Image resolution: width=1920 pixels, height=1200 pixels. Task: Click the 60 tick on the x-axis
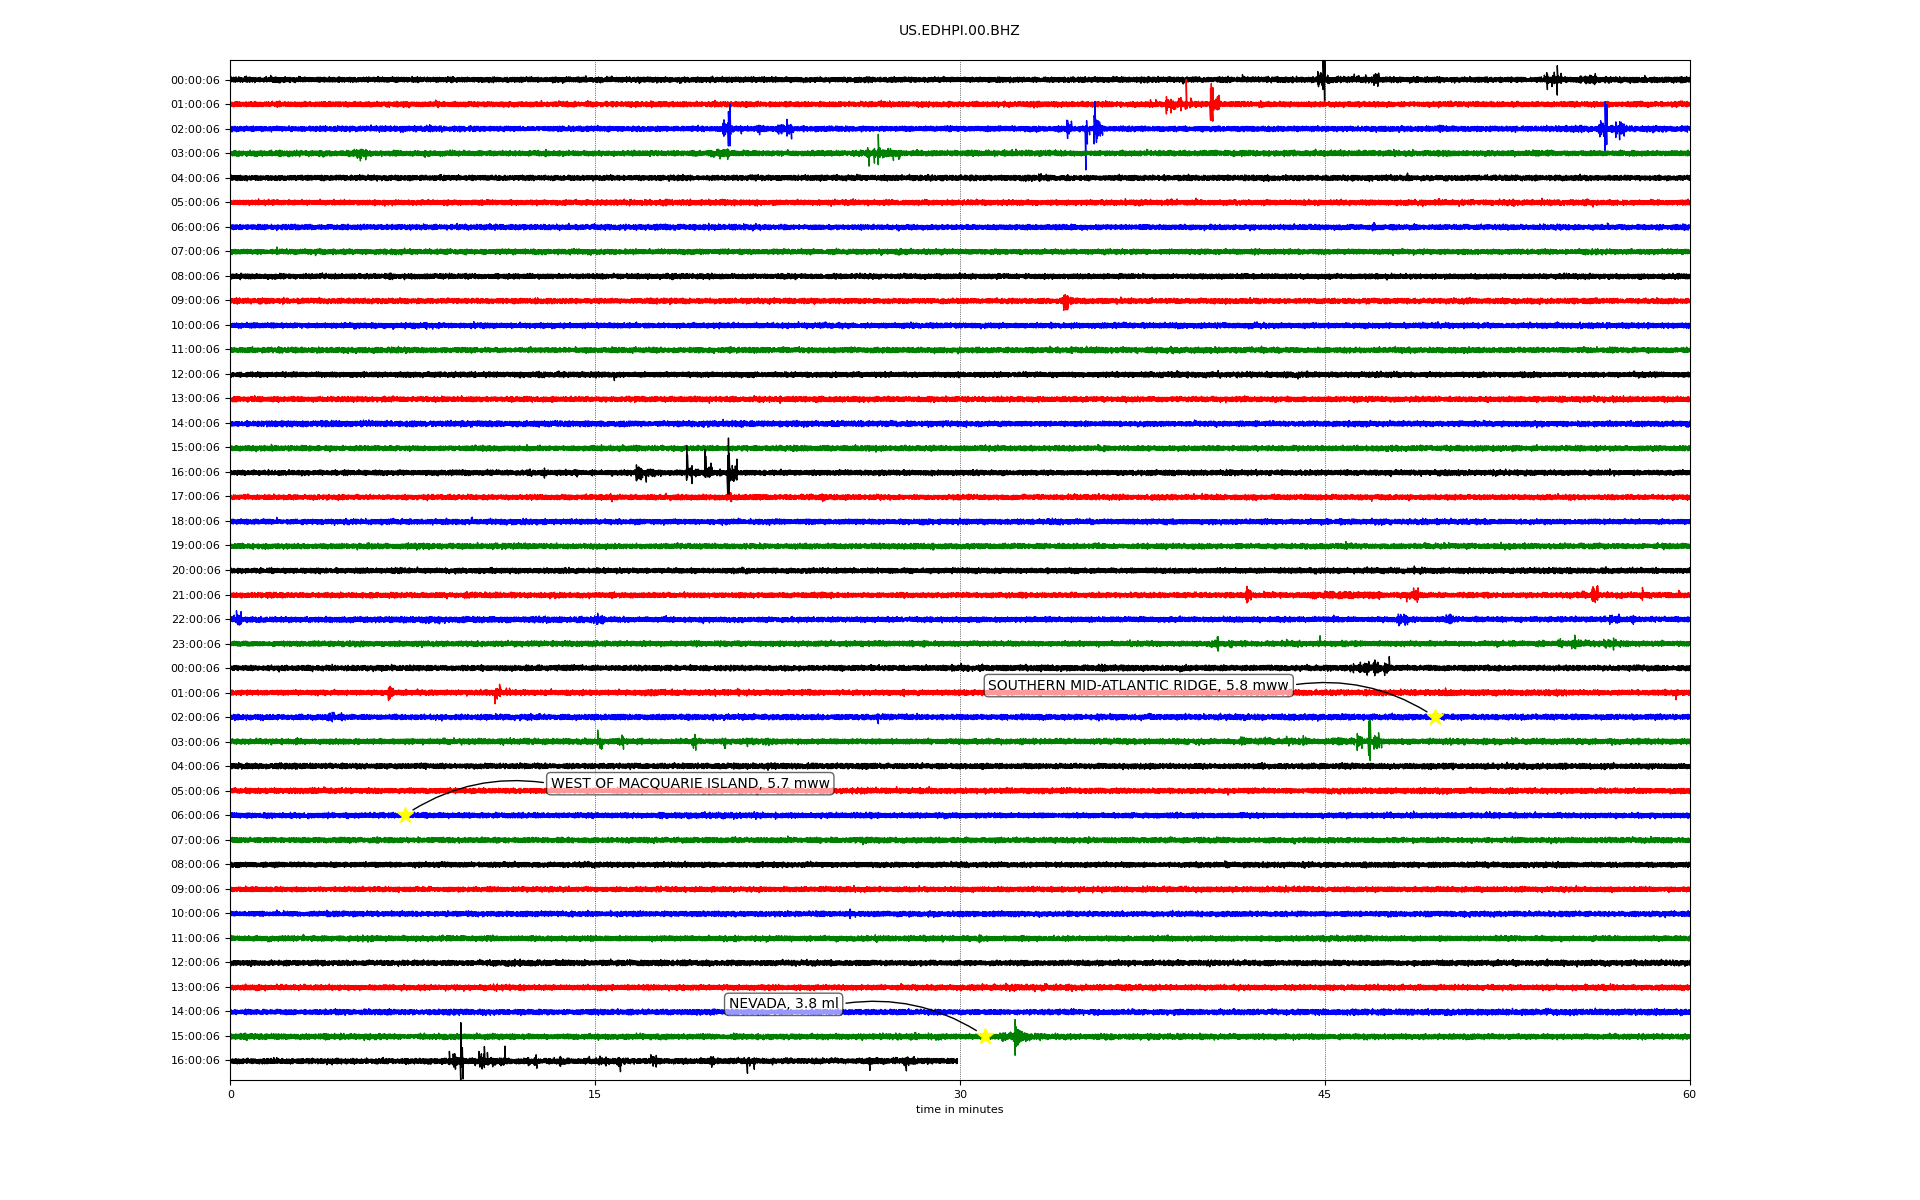1689,1094
